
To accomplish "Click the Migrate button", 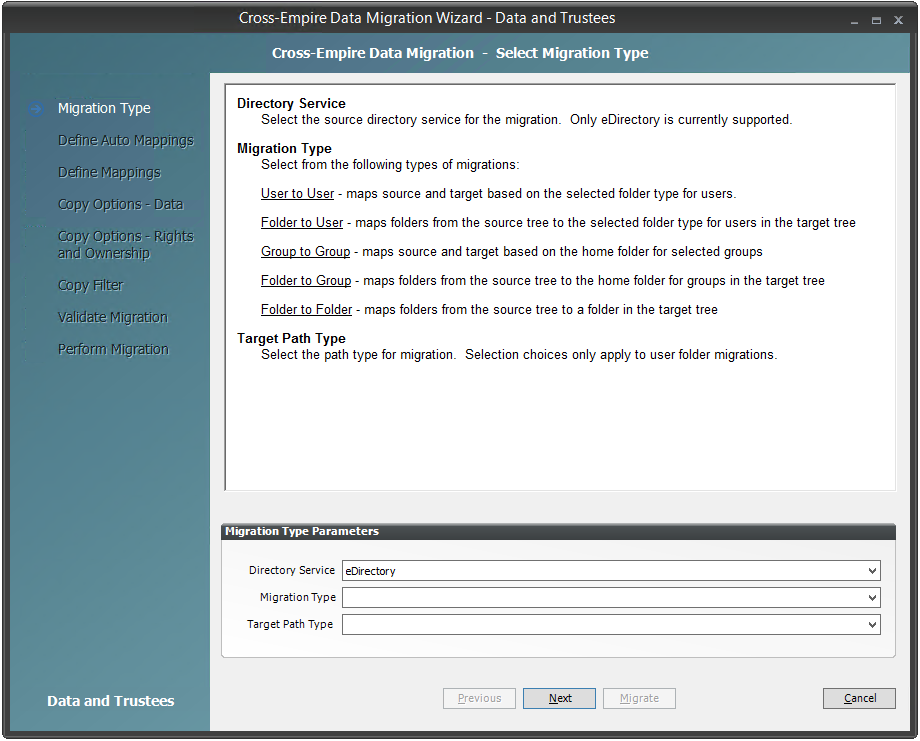I will point(639,698).
